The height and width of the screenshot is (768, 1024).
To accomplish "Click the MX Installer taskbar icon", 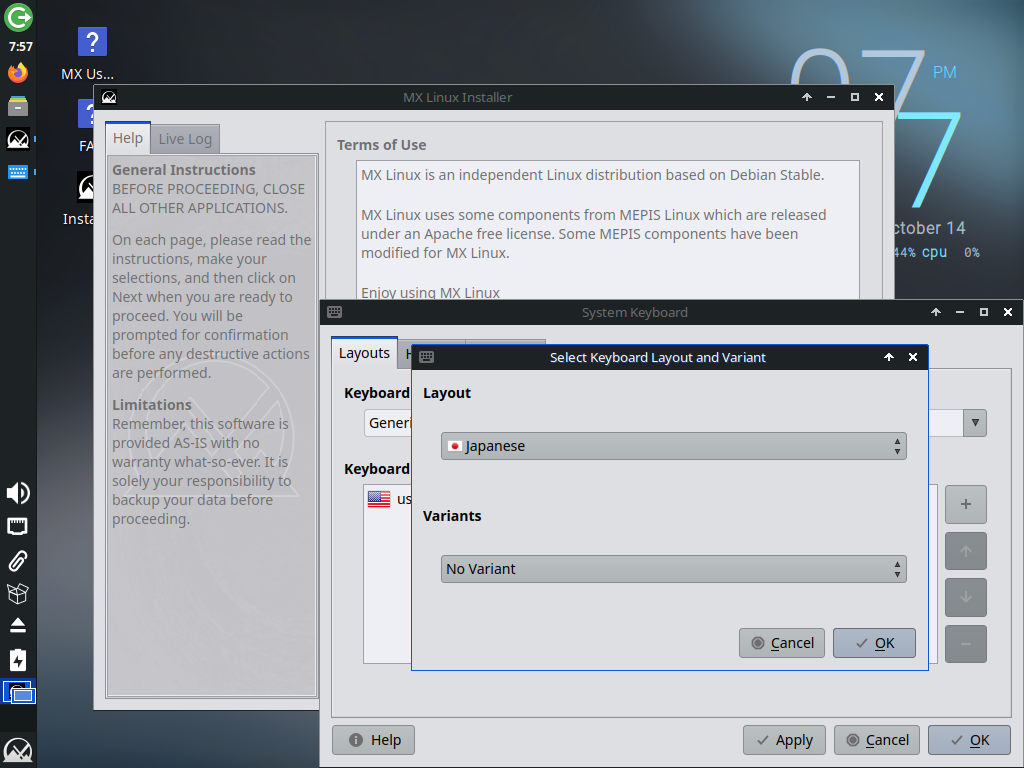I will click(x=18, y=139).
